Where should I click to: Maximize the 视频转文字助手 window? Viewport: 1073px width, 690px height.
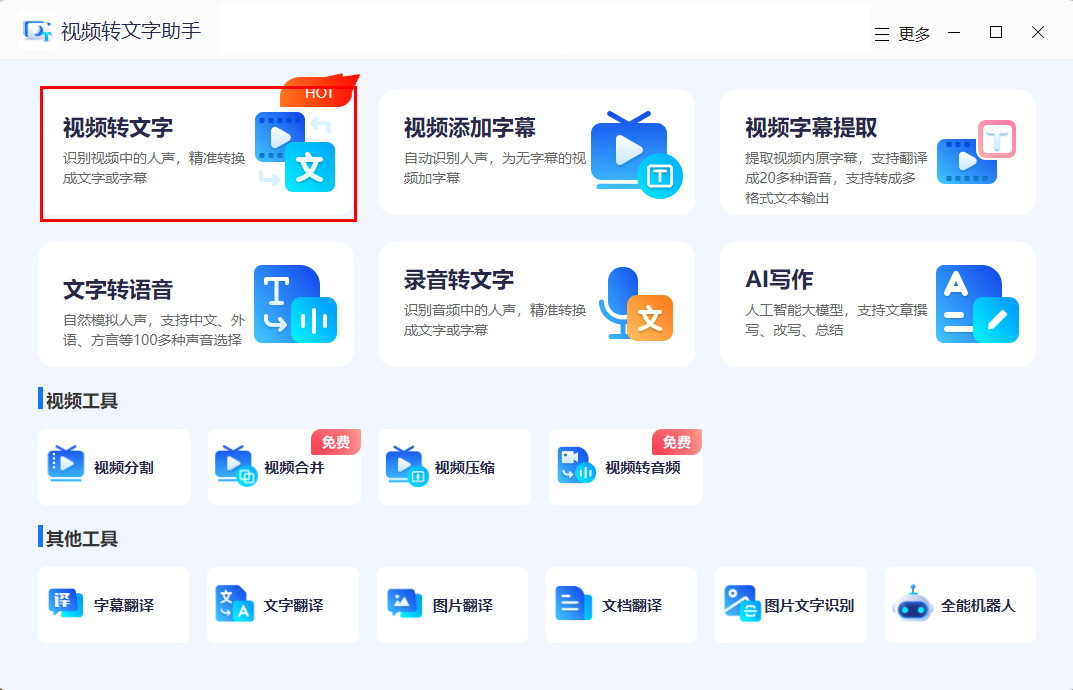[x=996, y=32]
